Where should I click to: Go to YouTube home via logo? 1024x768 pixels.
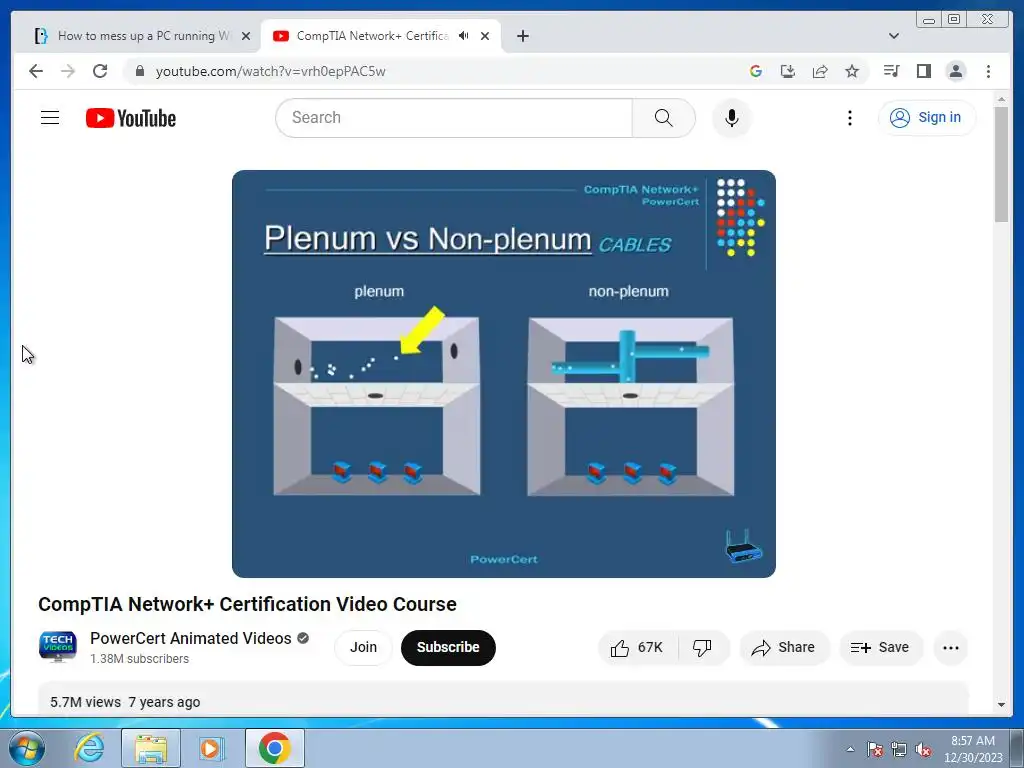click(x=131, y=118)
